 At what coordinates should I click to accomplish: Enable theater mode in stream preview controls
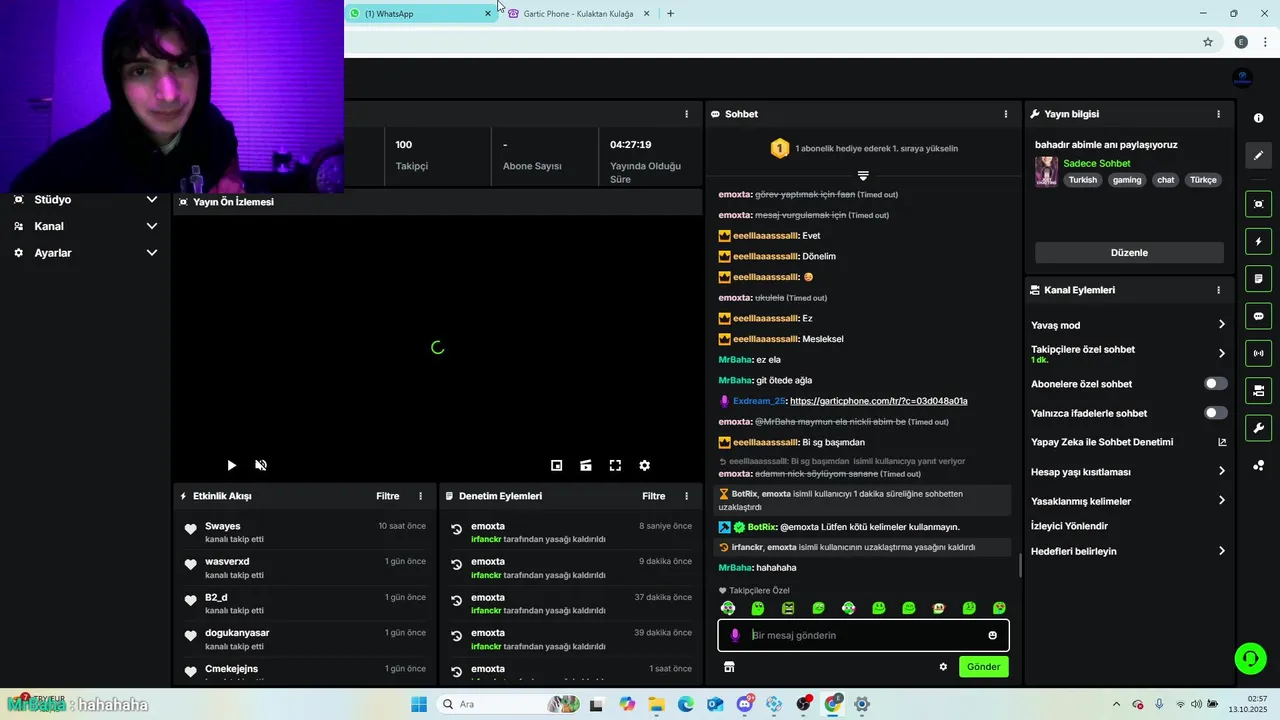(586, 465)
